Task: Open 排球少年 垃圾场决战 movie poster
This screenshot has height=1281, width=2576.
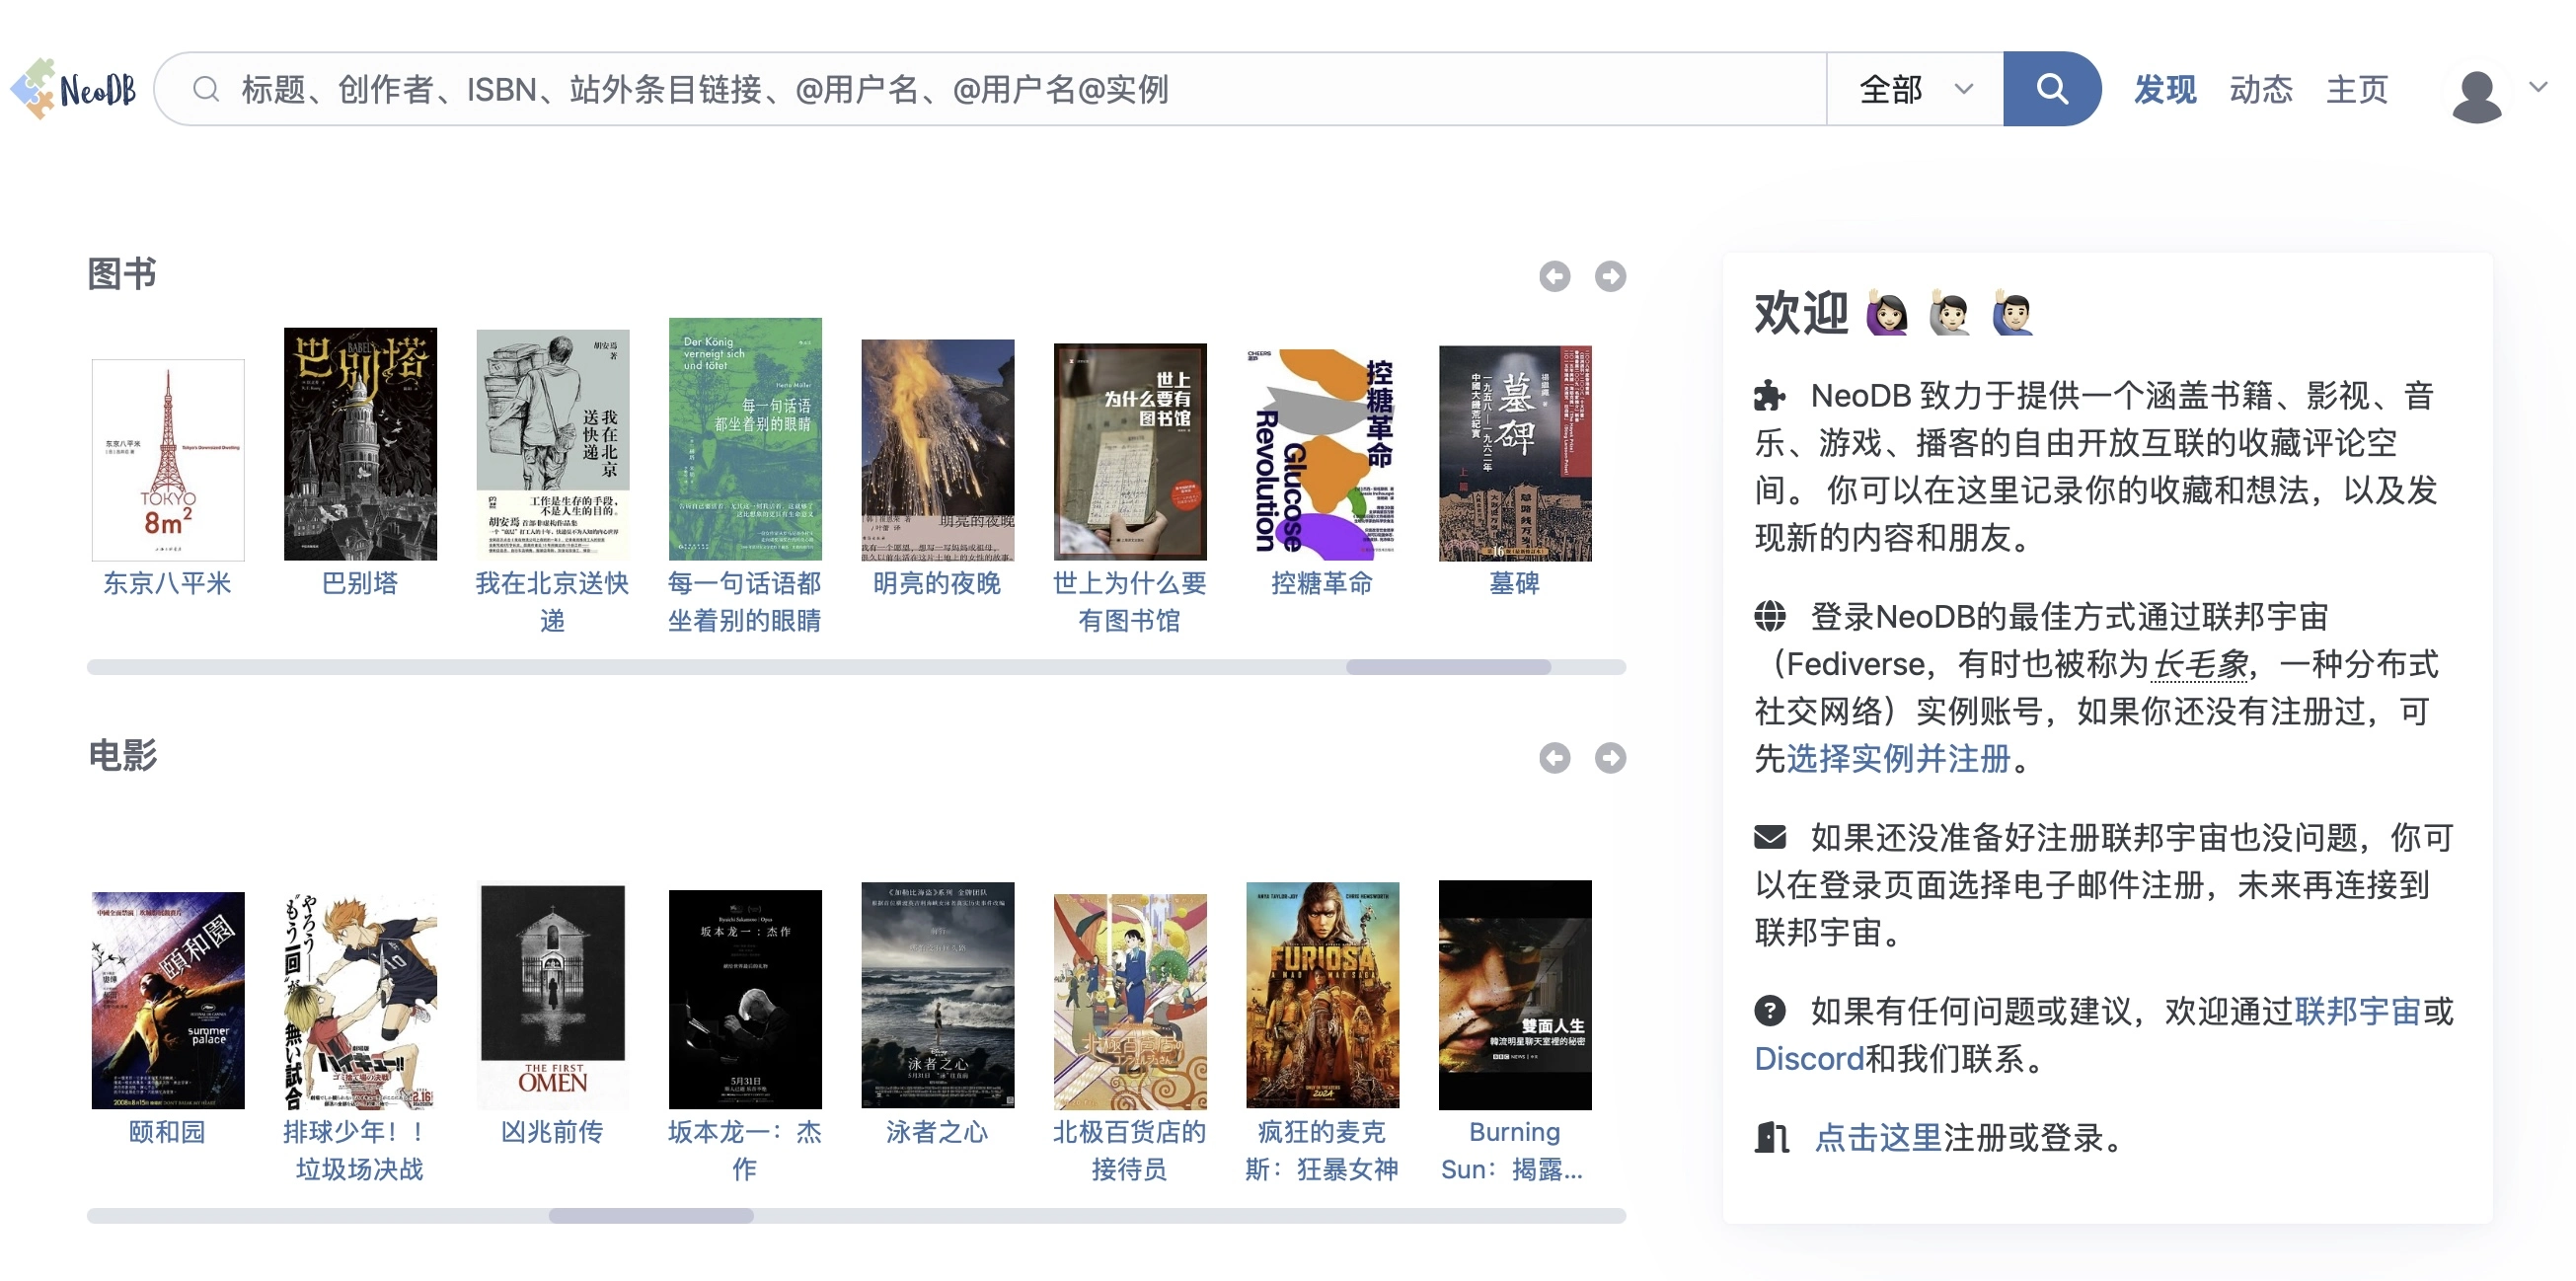Action: tap(360, 1000)
